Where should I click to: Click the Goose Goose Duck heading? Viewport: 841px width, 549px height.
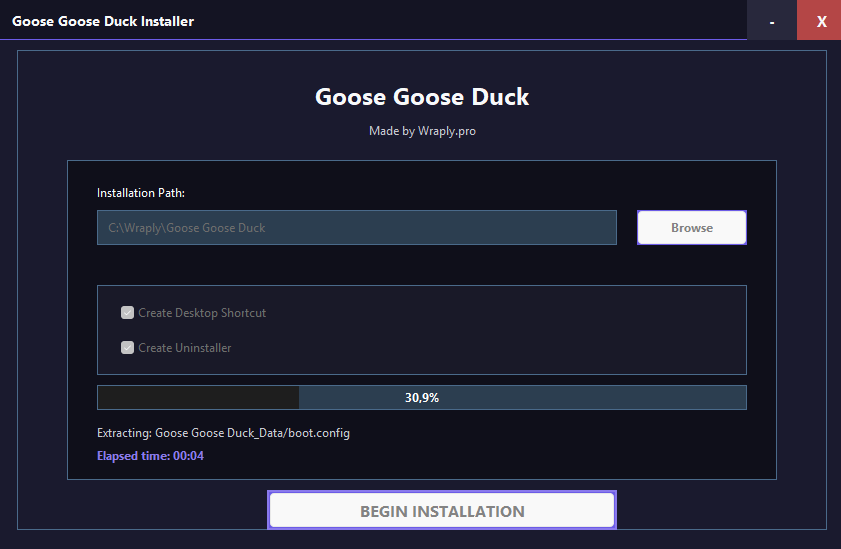click(422, 97)
